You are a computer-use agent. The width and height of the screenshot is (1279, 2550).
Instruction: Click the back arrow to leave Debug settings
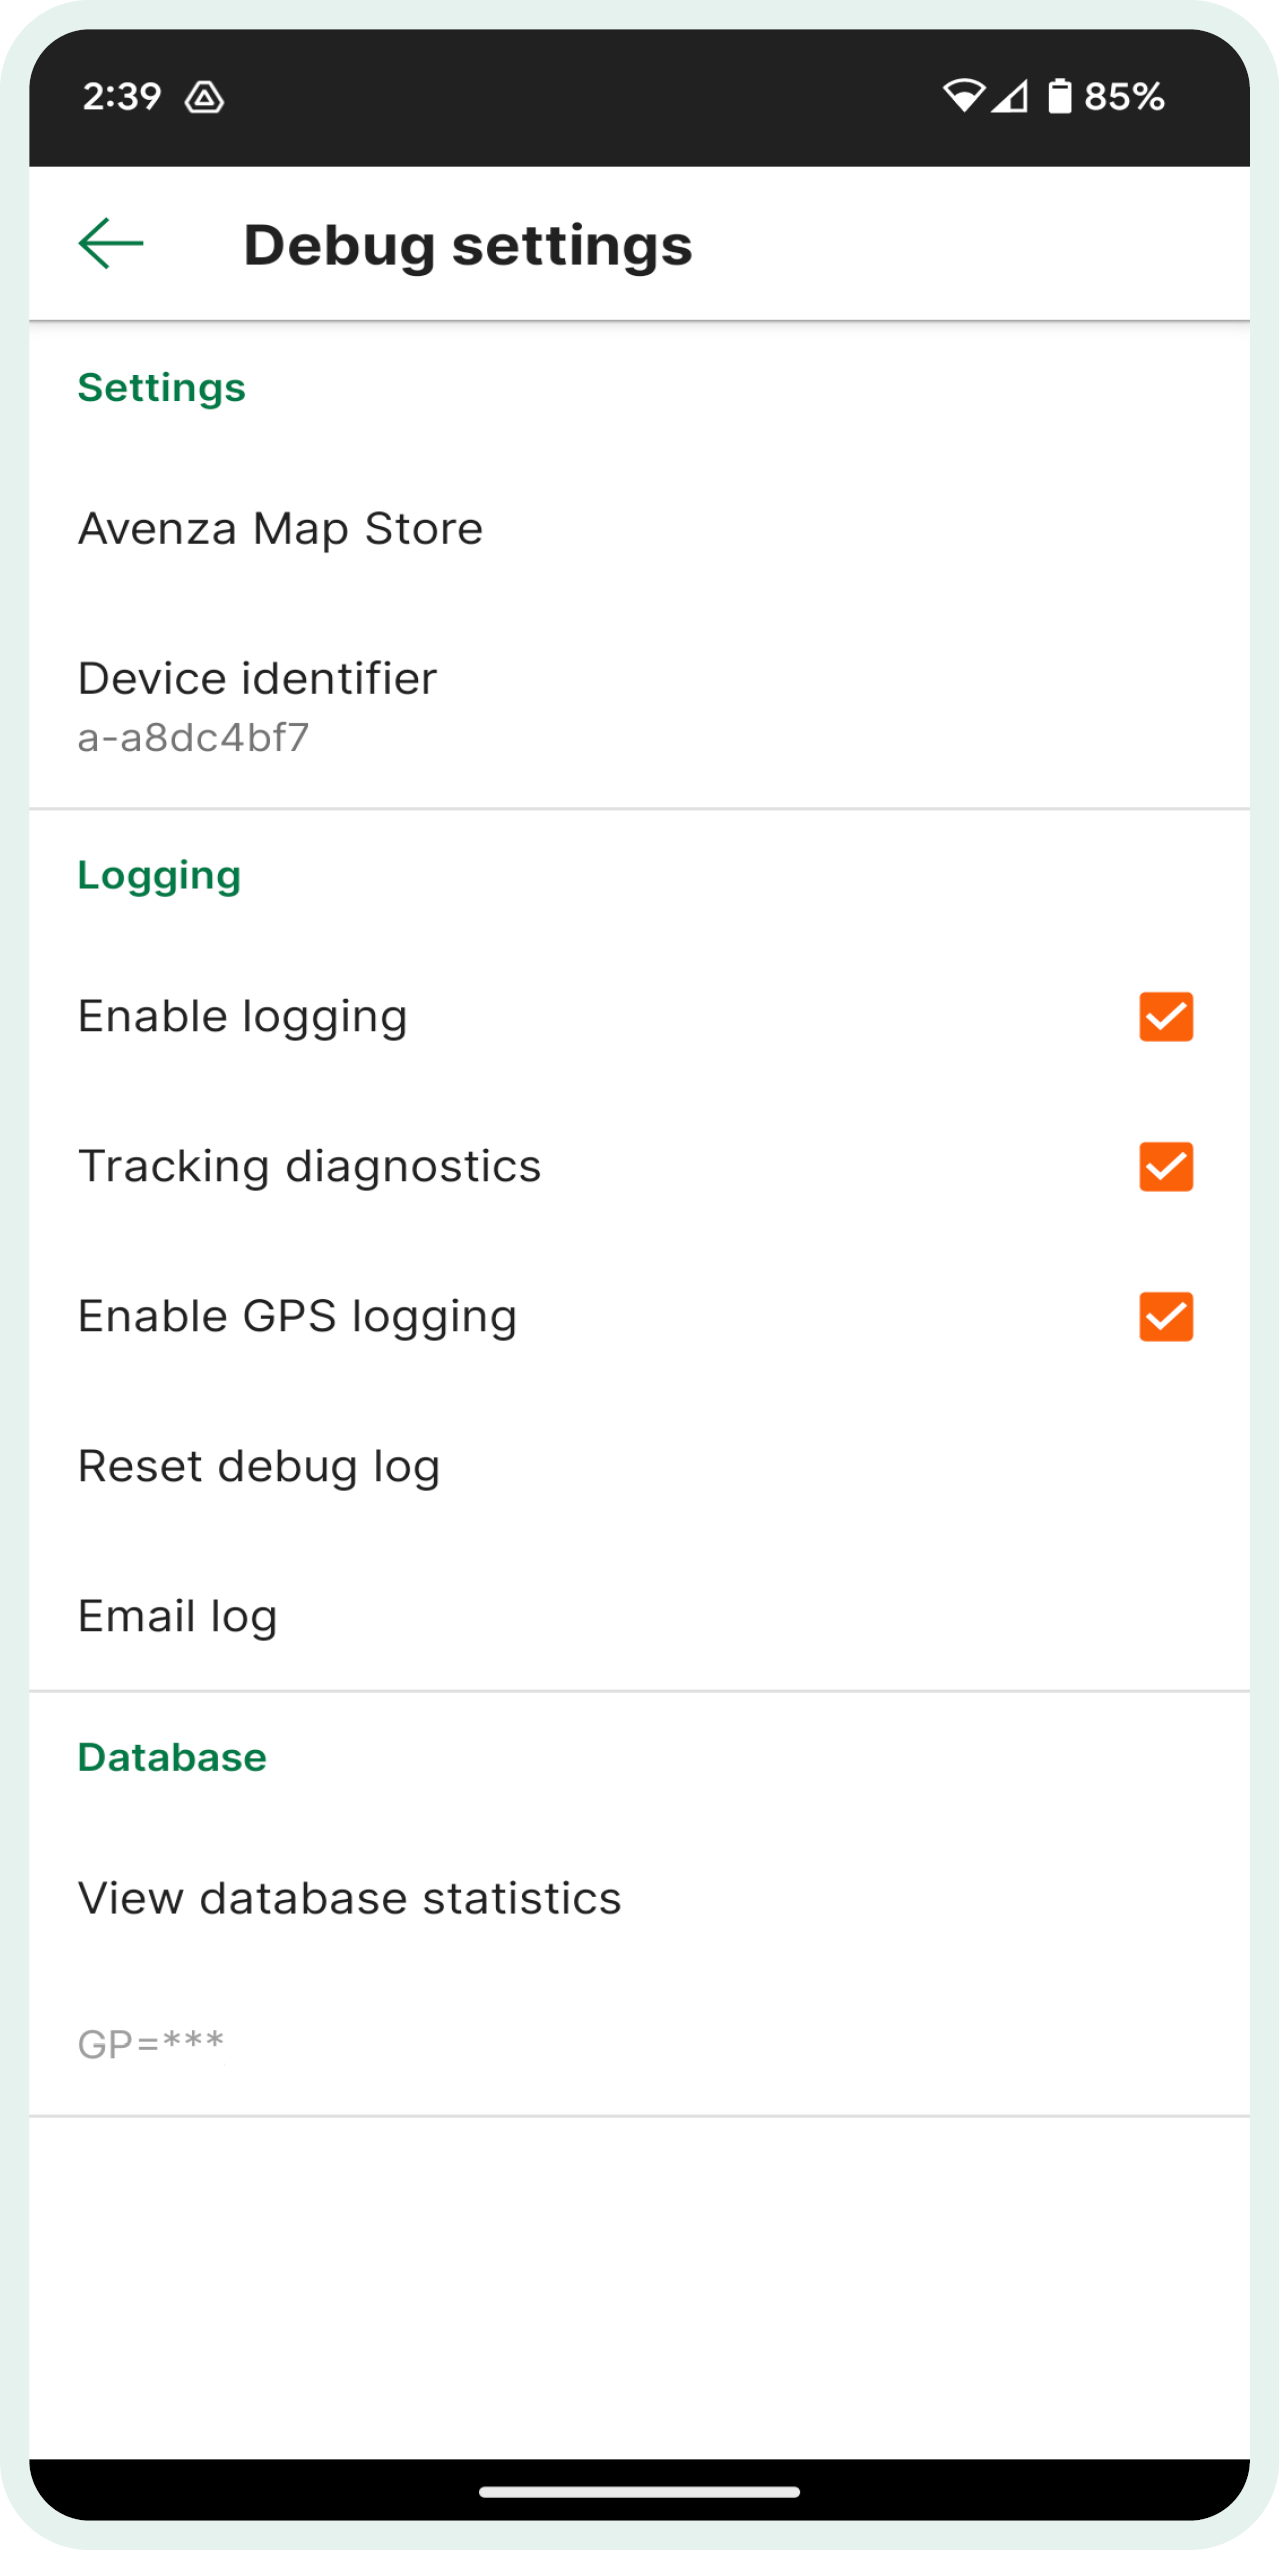click(x=109, y=243)
